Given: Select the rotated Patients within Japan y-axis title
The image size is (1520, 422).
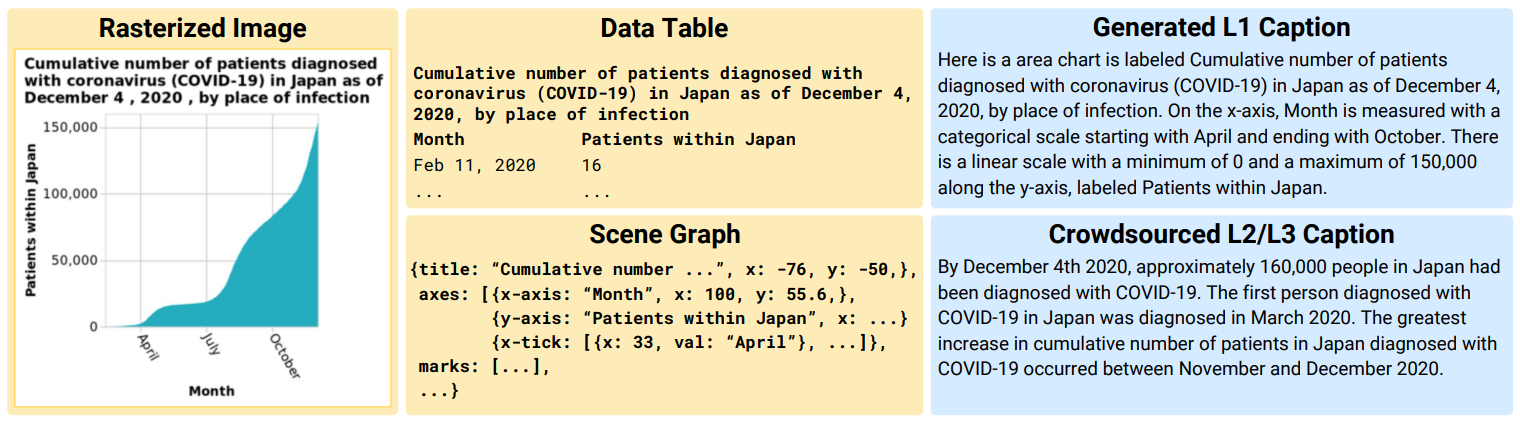Looking at the screenshot, I should click(x=30, y=220).
